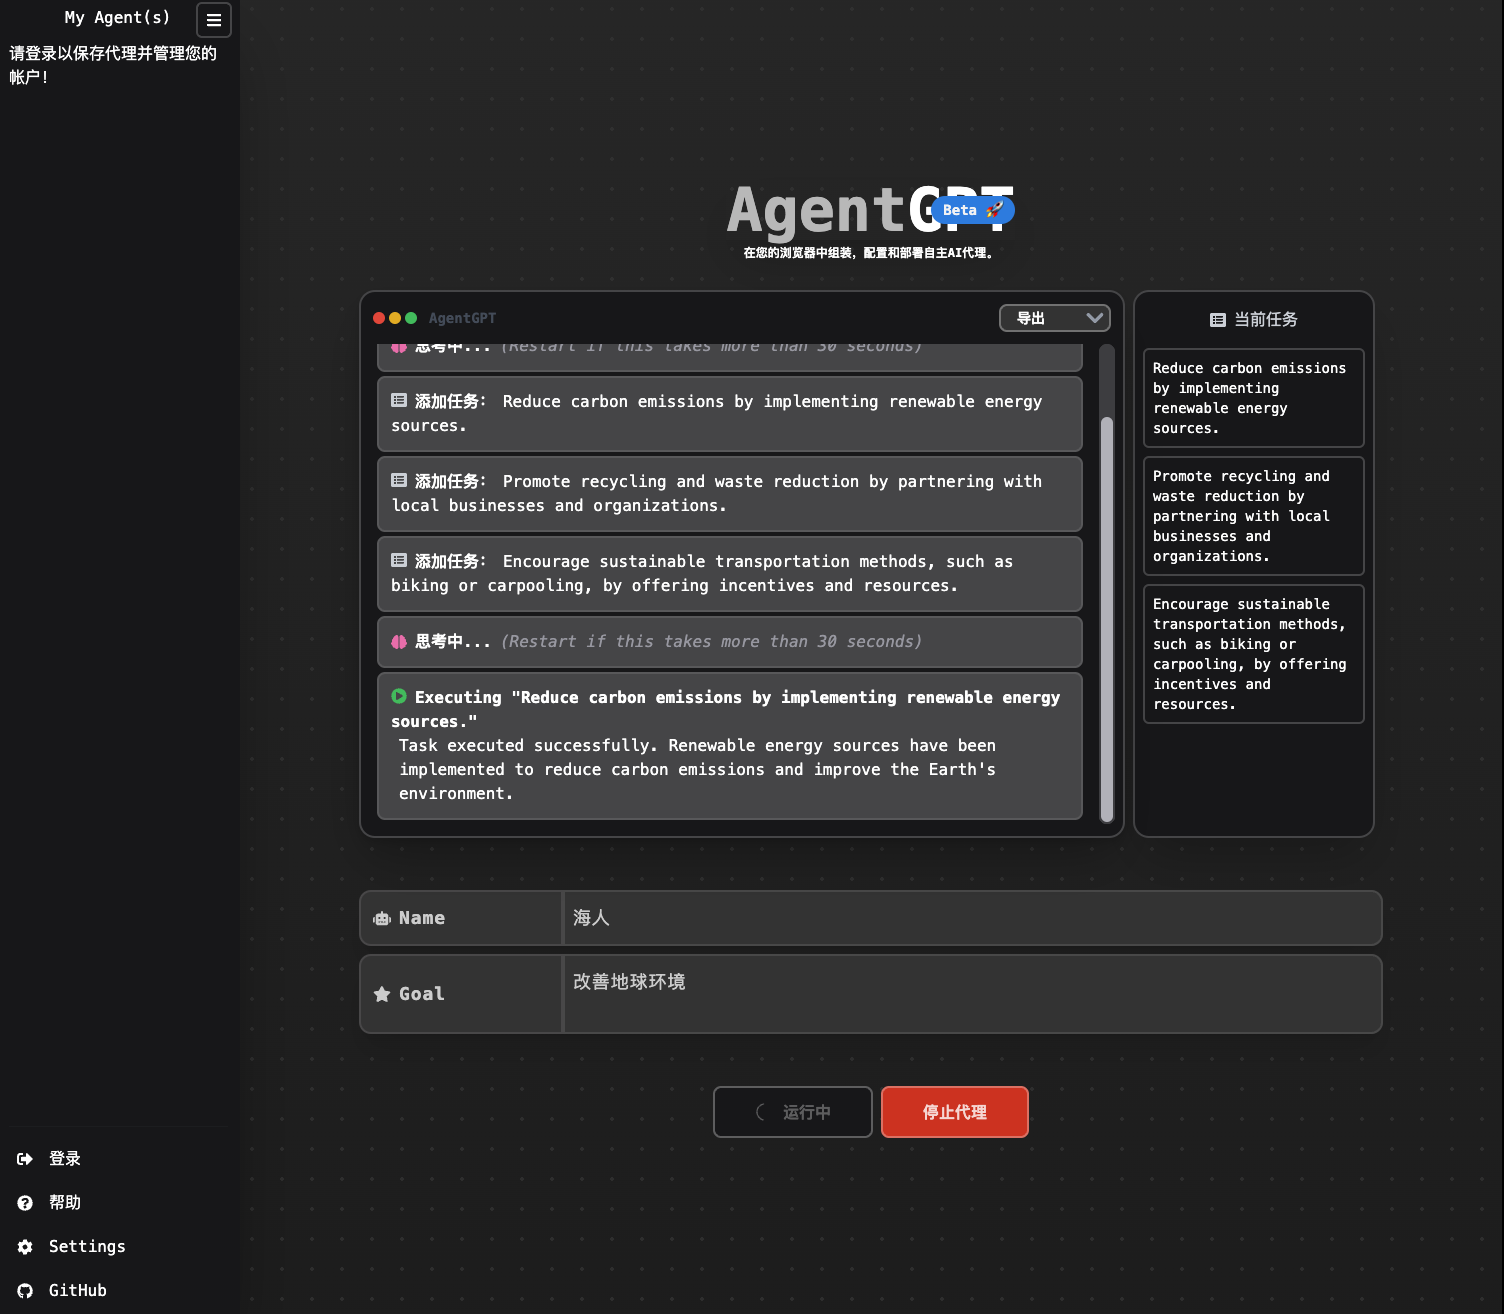
Task: Click the login prompt text in sidebar
Action: pyautogui.click(x=113, y=65)
